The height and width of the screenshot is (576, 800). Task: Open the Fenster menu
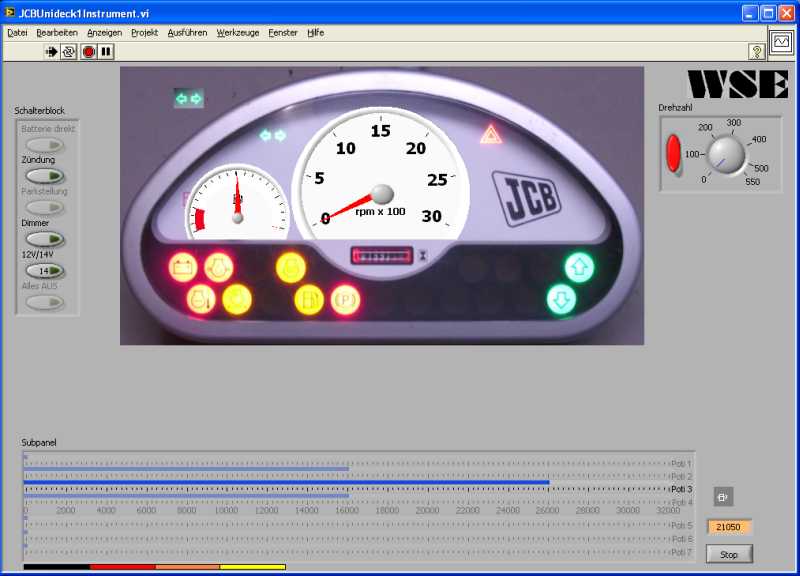point(283,33)
